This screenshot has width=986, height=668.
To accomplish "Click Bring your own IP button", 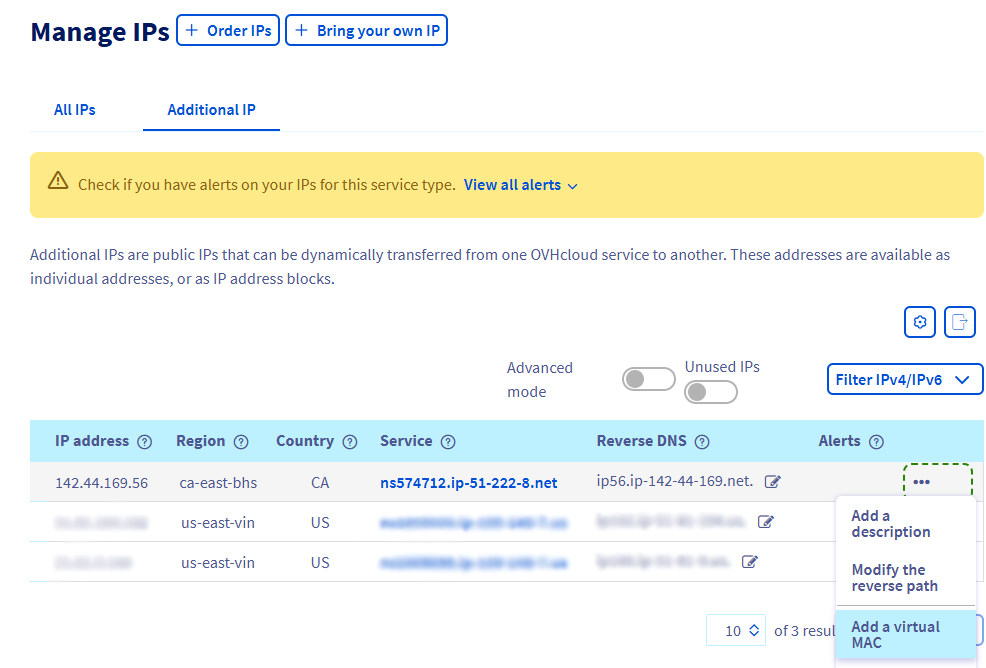I will (x=367, y=30).
